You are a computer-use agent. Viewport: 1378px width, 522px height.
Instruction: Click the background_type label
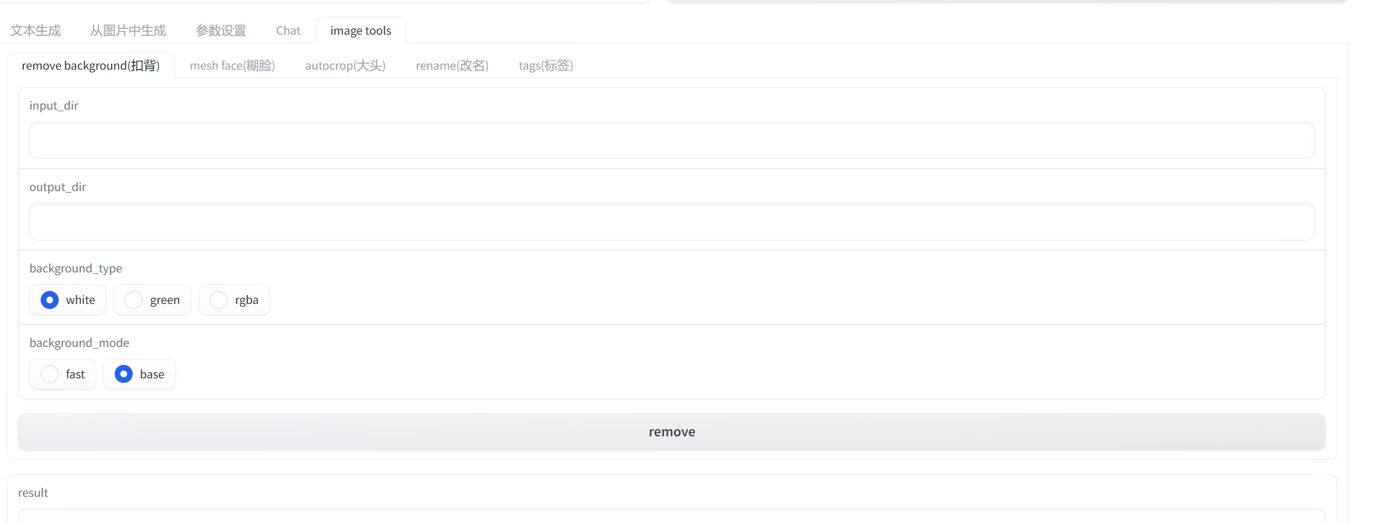[x=76, y=268]
